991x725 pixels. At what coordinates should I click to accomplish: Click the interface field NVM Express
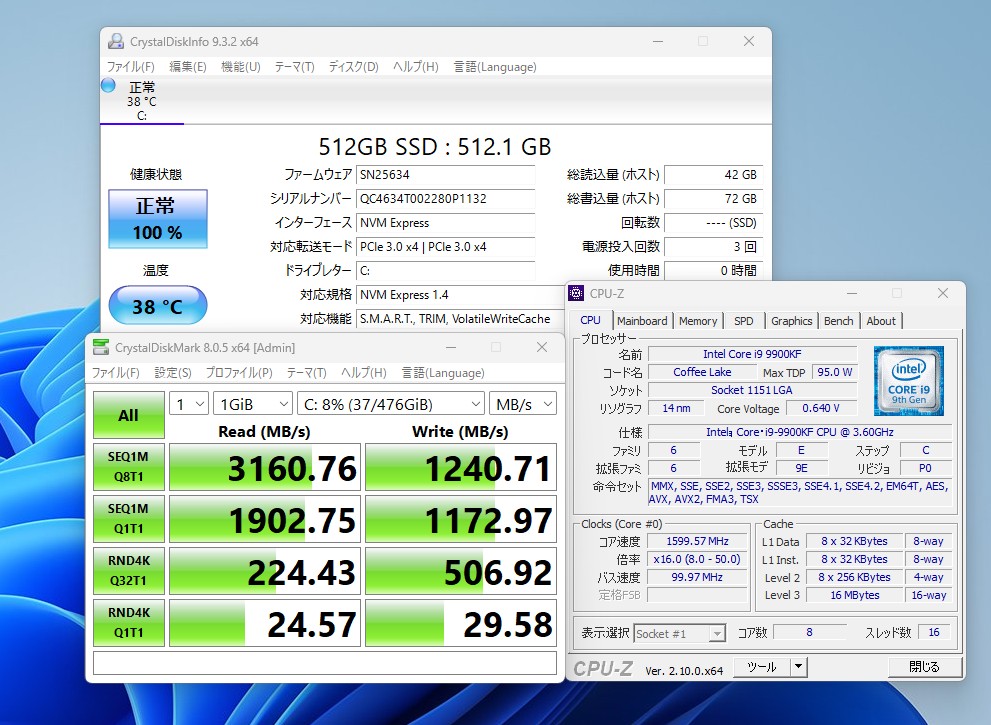(x=446, y=222)
